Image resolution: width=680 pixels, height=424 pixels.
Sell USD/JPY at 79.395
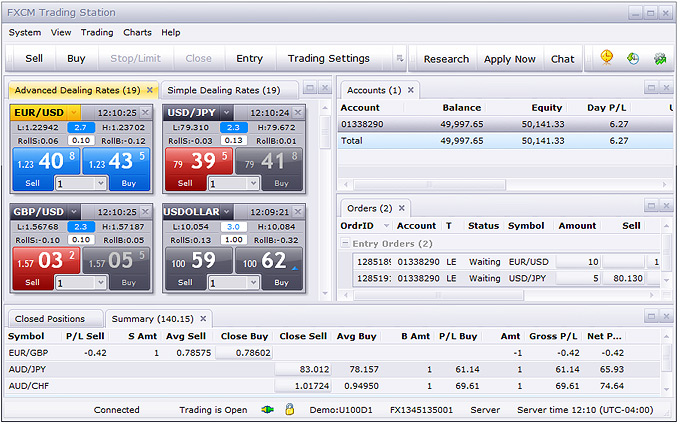[x=199, y=169]
